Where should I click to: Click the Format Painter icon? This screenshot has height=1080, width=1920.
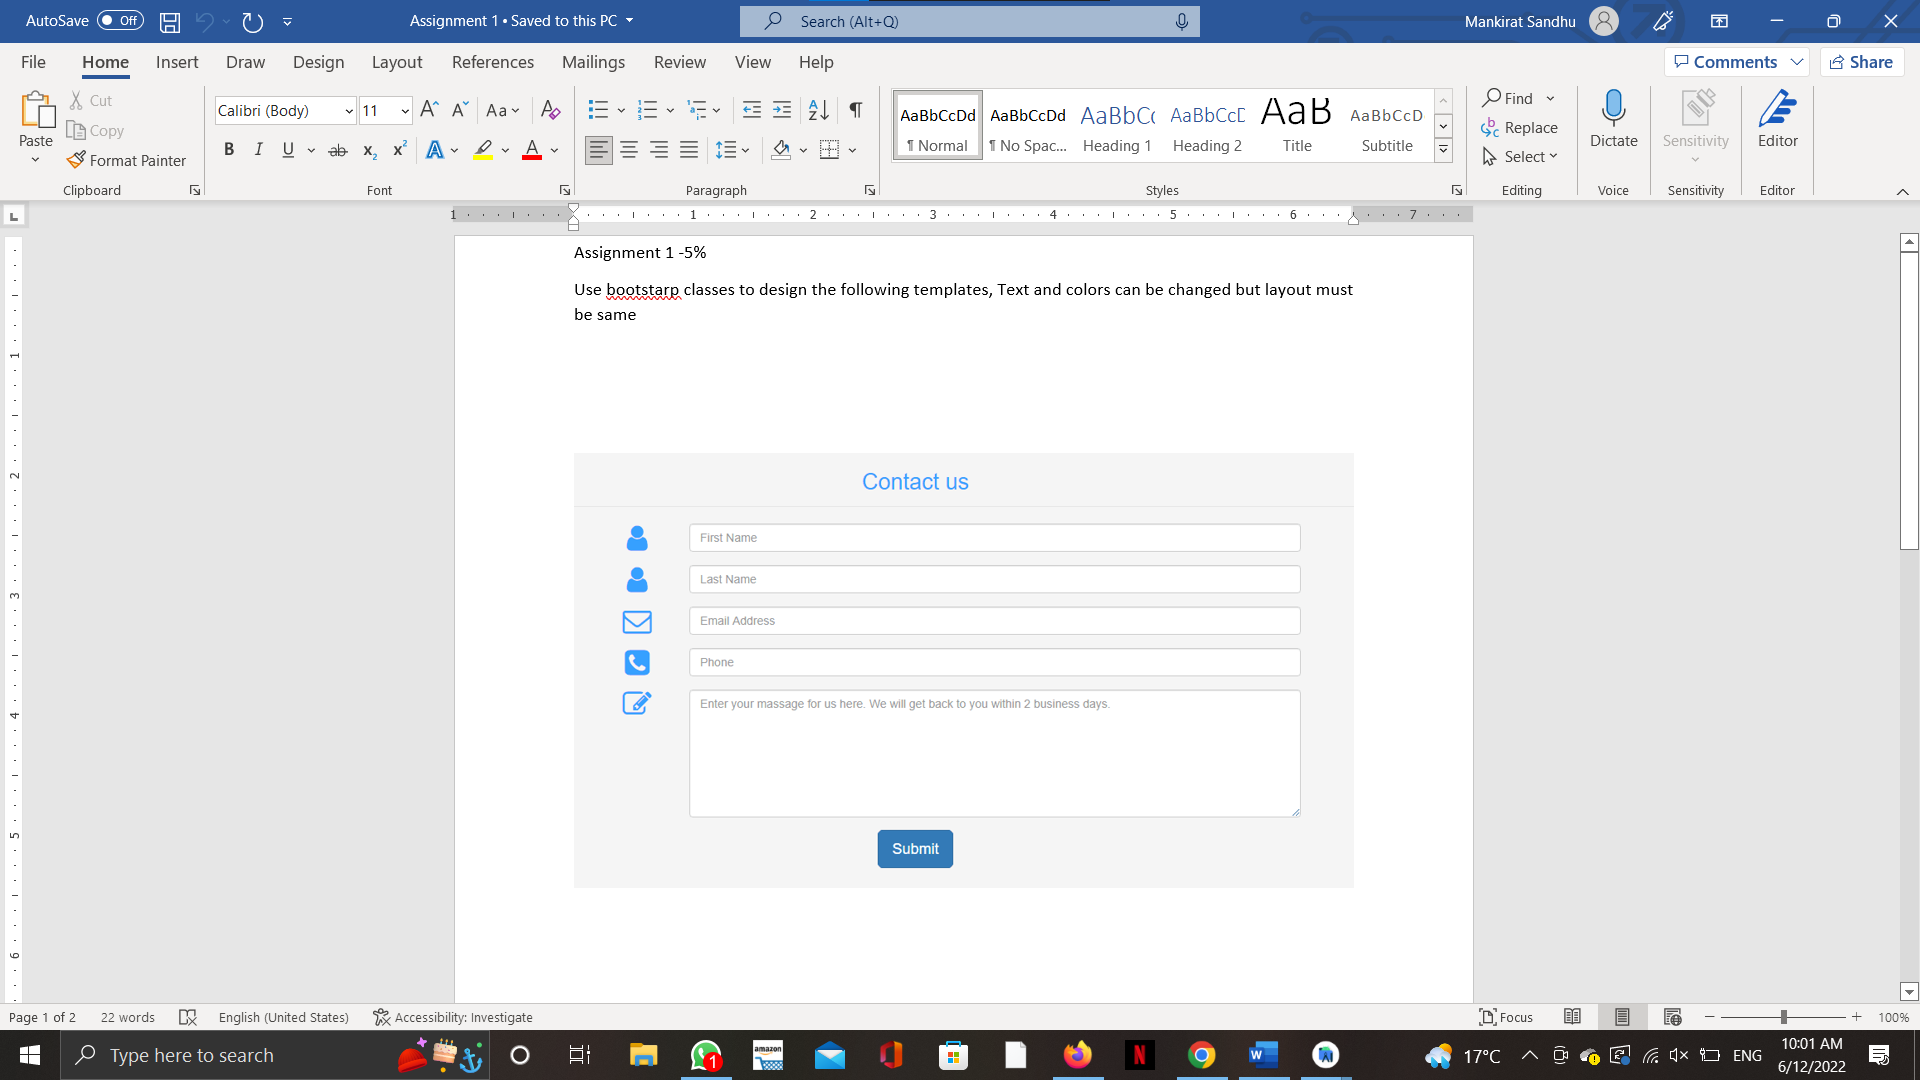pos(76,160)
